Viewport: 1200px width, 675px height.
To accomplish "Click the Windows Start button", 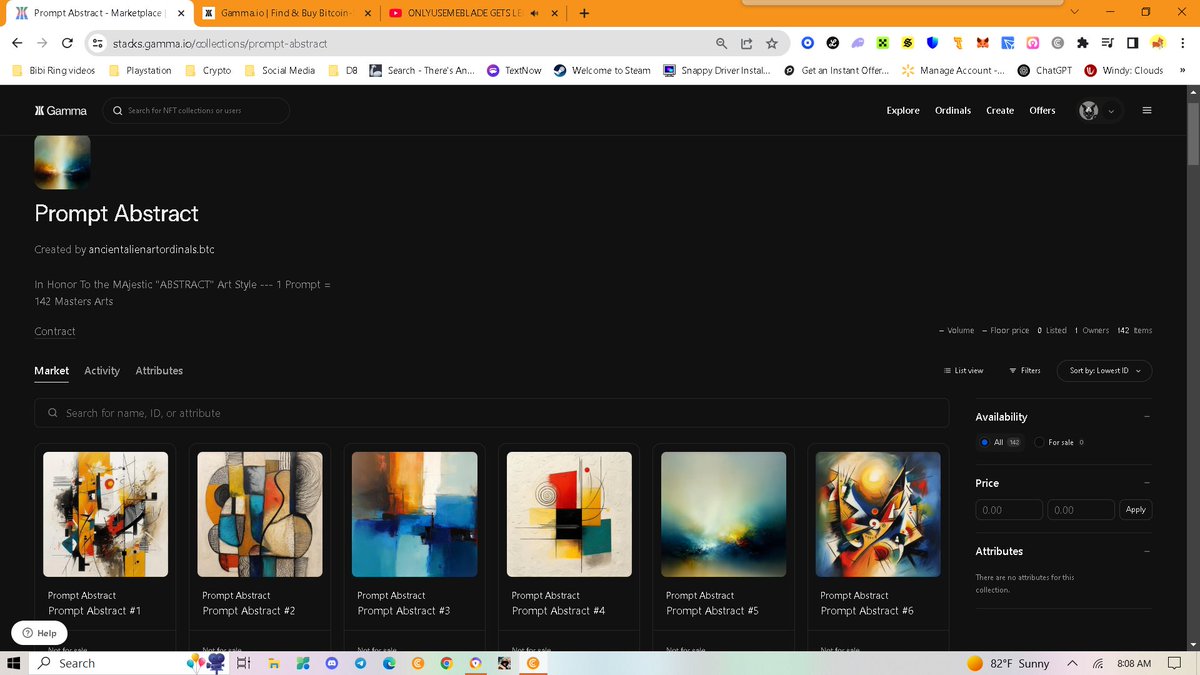I will (14, 663).
